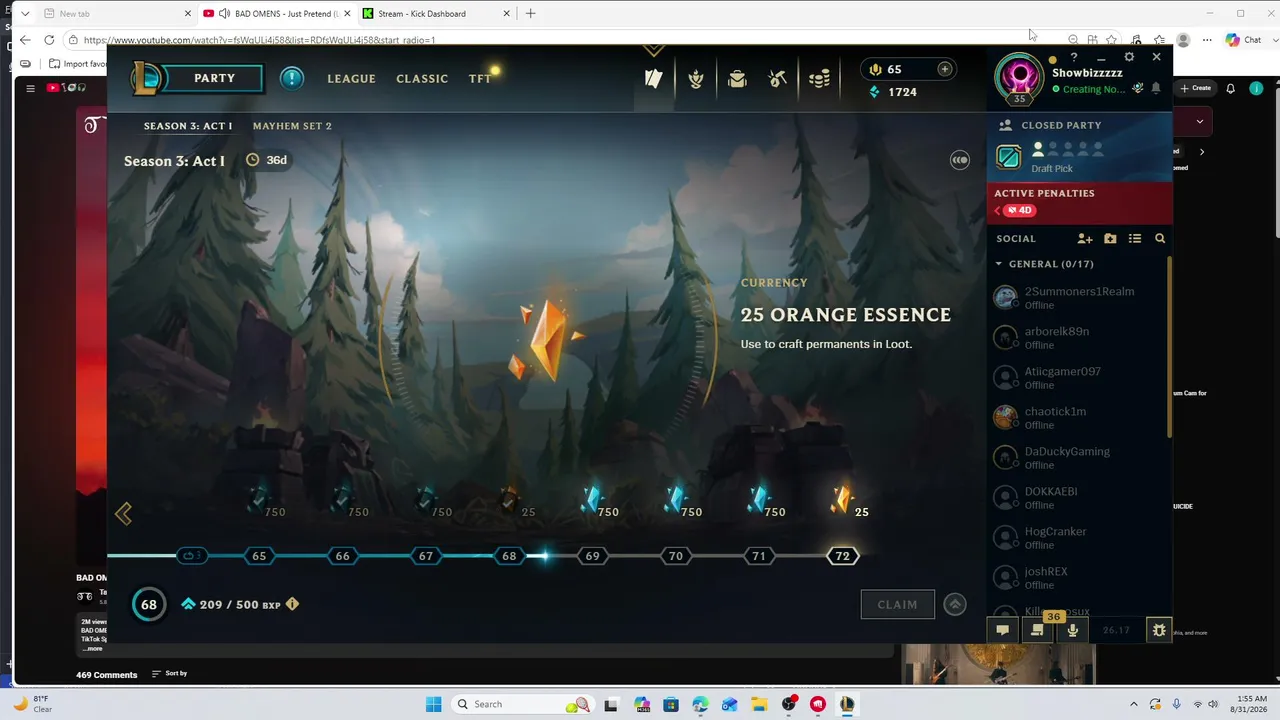The height and width of the screenshot is (720, 1280).
Task: Open Microsoft Store from the taskbar
Action: [x=670, y=704]
